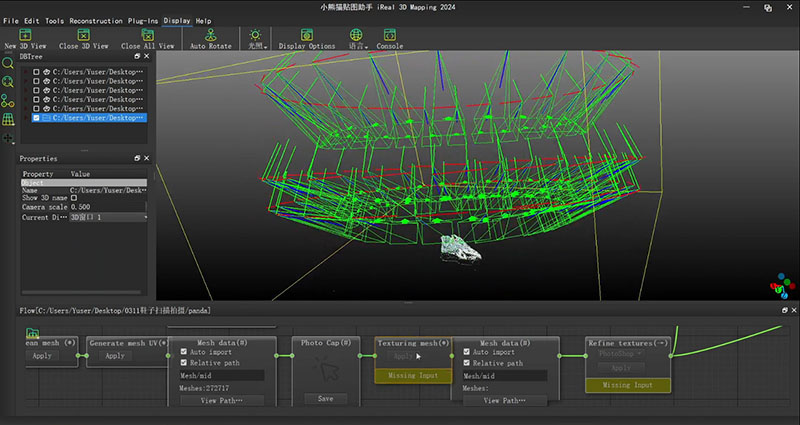This screenshot has height=425, width=800.
Task: Open the 语言 language dropdown in toolbar
Action: (x=357, y=39)
